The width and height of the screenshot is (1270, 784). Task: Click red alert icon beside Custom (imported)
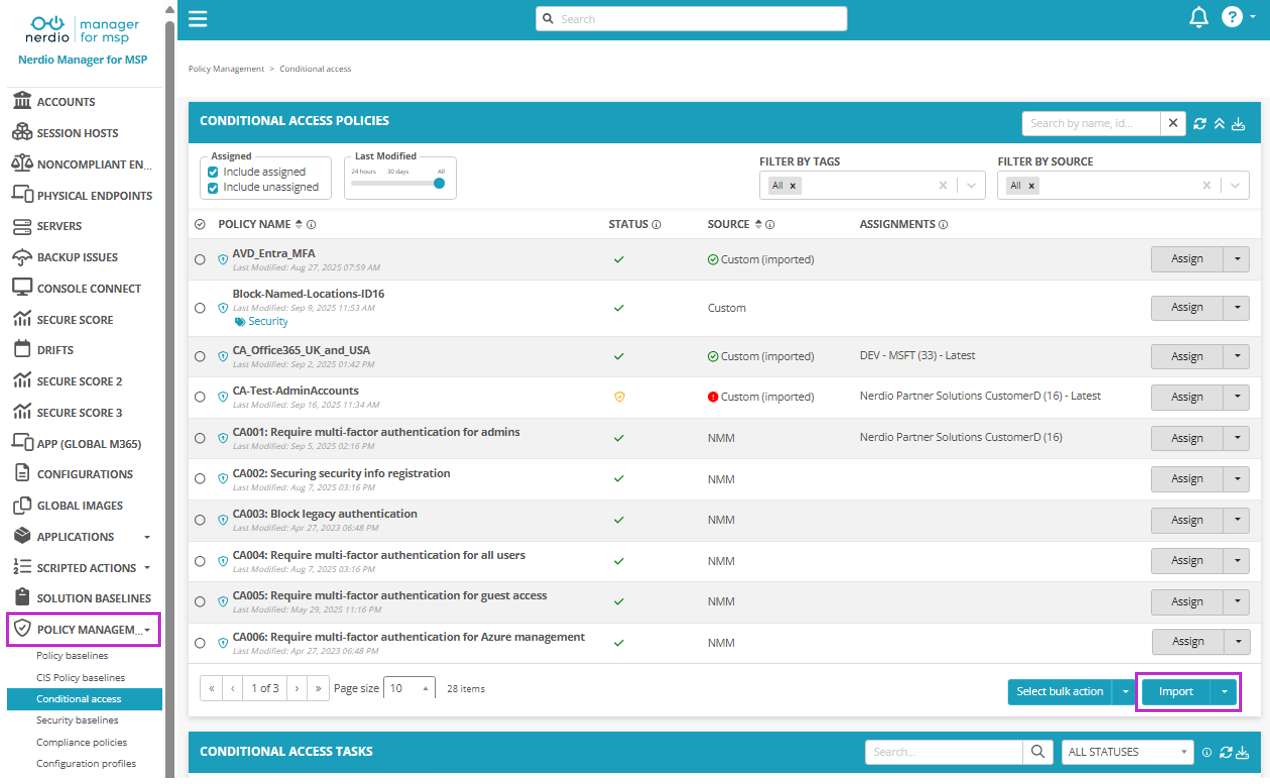[713, 396]
